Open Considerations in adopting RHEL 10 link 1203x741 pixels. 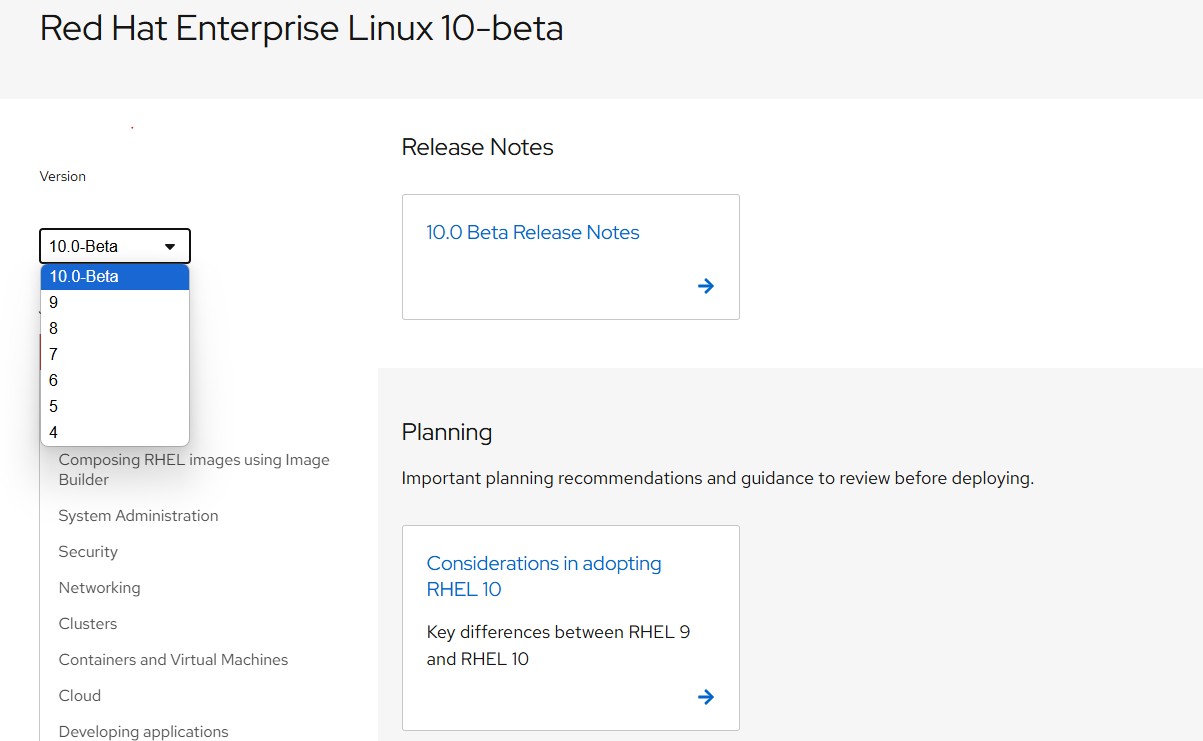(544, 576)
